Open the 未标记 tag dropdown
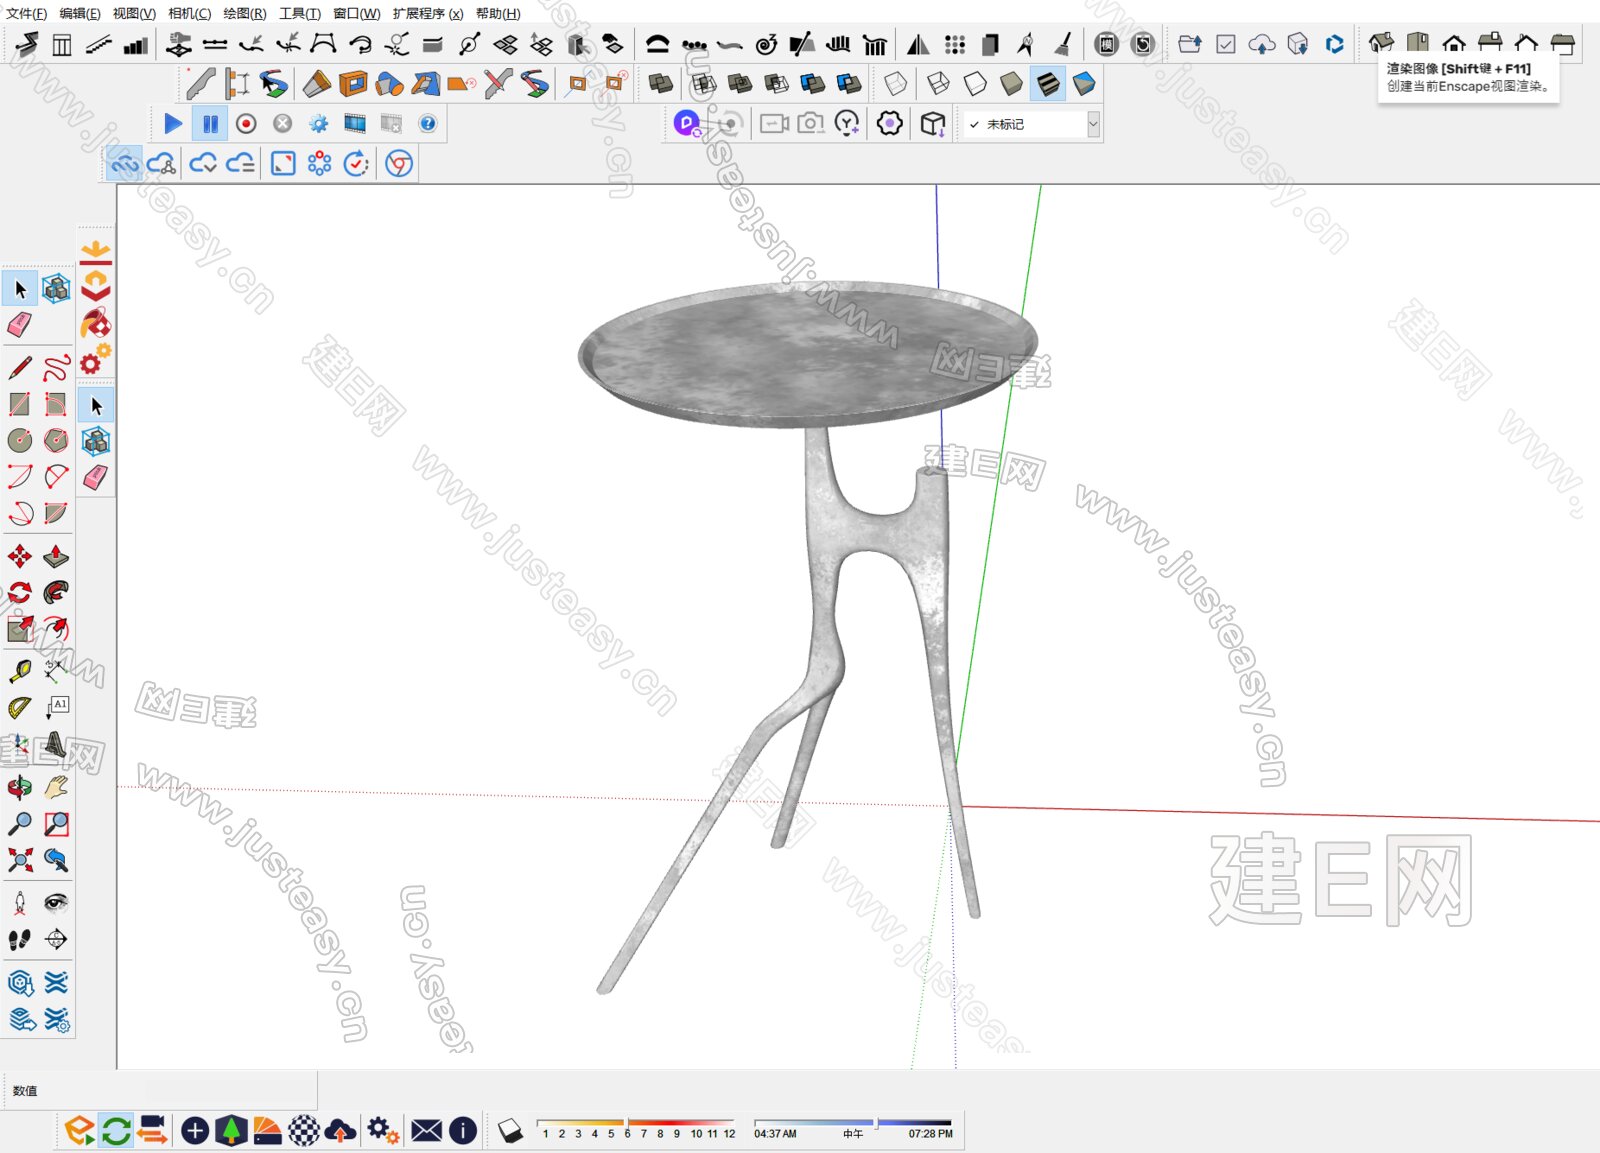The width and height of the screenshot is (1600, 1153). pyautogui.click(x=1093, y=124)
